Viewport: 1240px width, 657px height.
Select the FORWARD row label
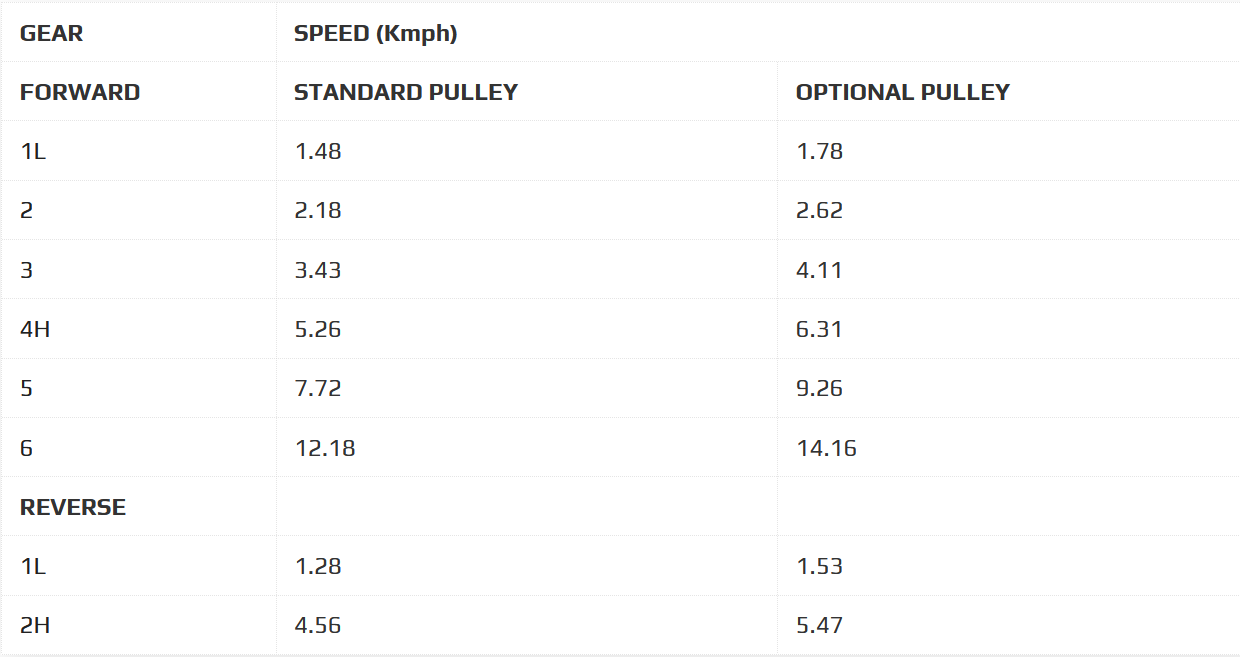[x=80, y=92]
